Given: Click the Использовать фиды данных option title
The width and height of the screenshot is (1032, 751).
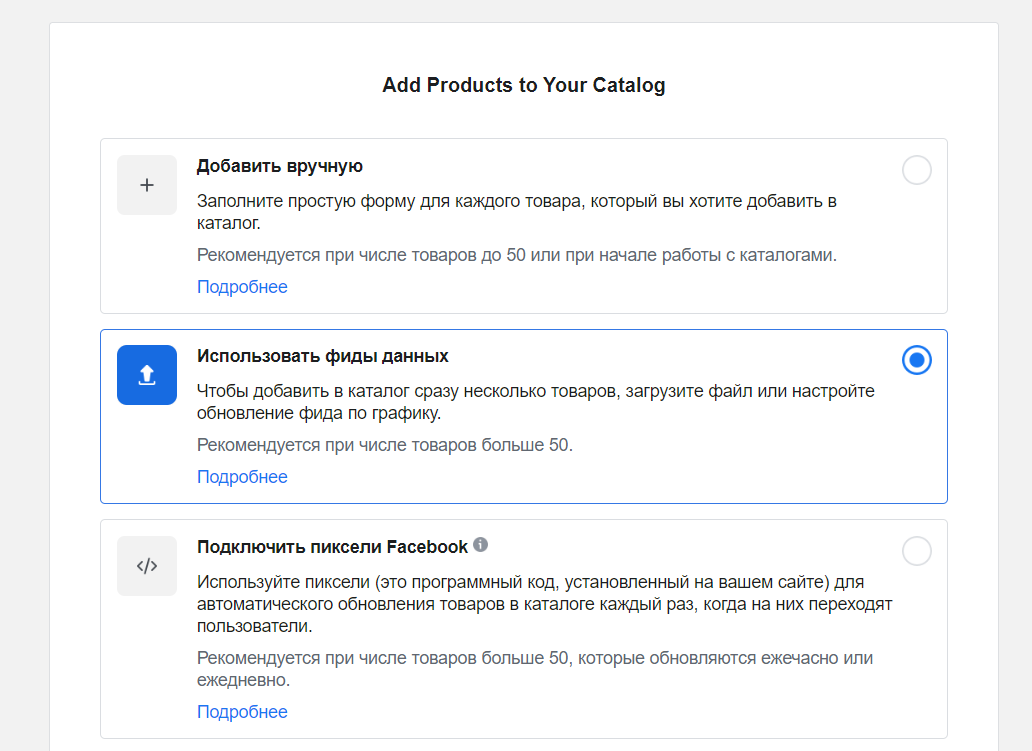Looking at the screenshot, I should click(322, 356).
